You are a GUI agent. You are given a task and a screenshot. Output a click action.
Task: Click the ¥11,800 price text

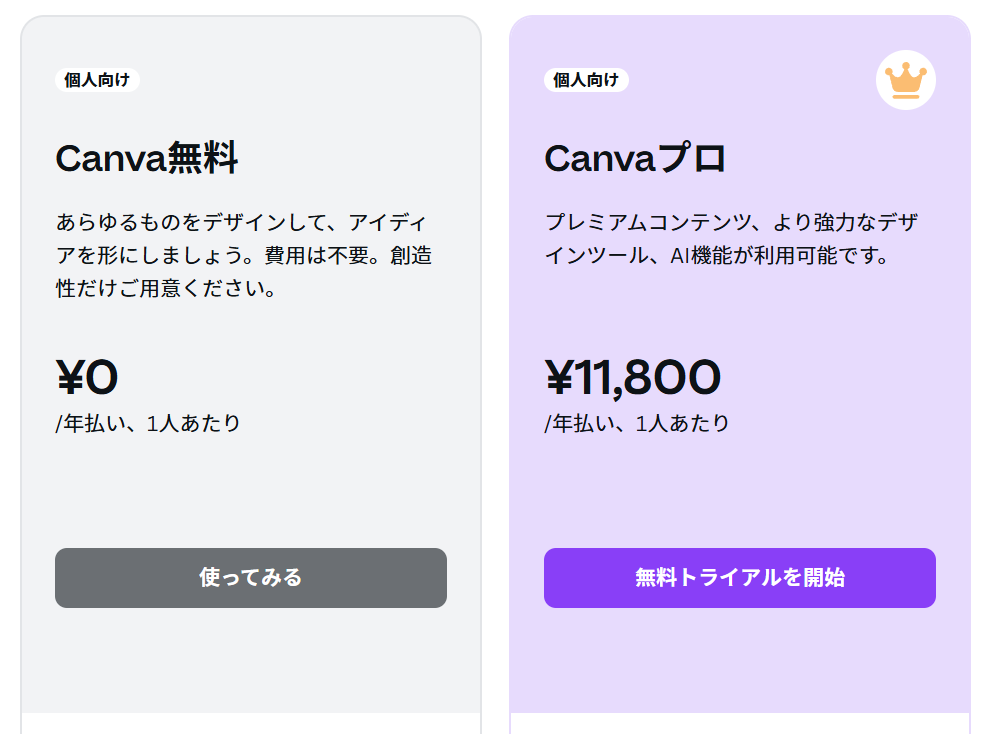(x=632, y=378)
